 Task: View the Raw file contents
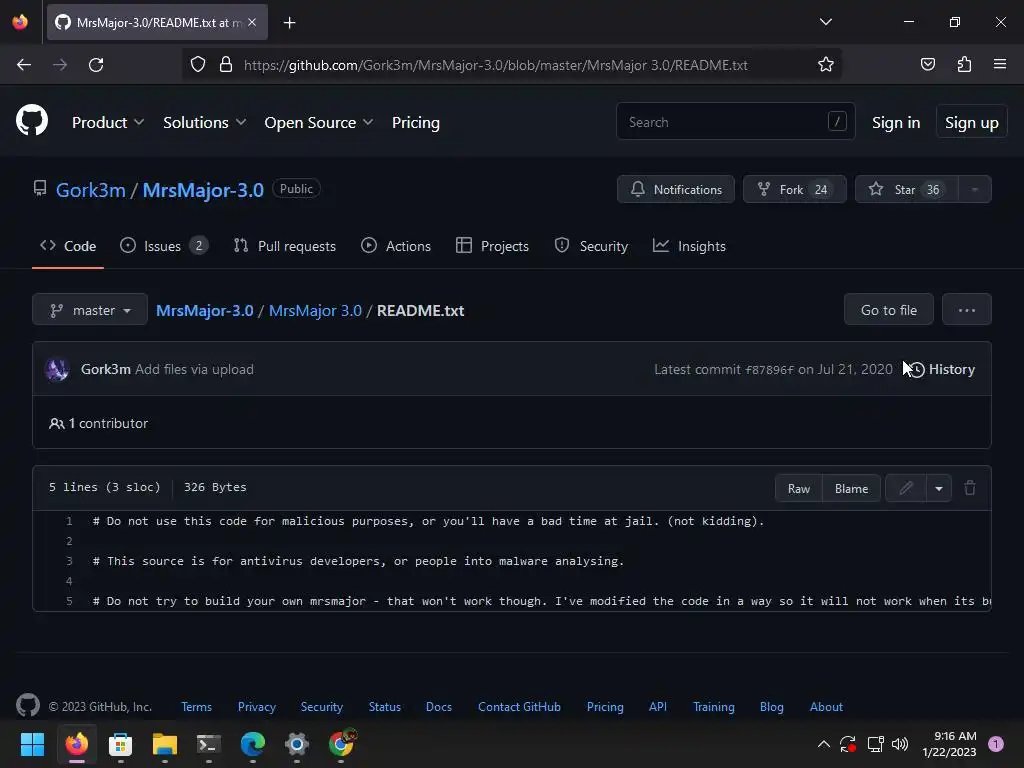(x=798, y=488)
